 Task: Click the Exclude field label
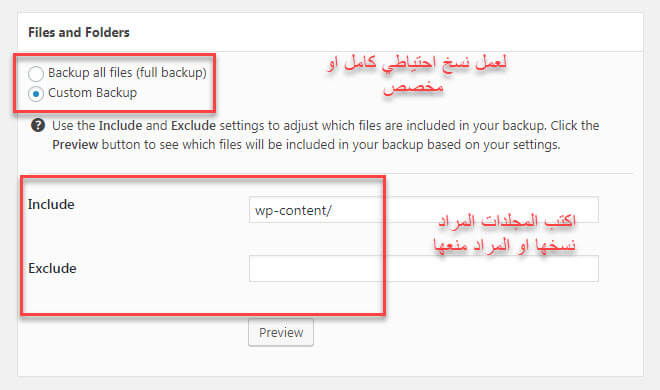52,268
